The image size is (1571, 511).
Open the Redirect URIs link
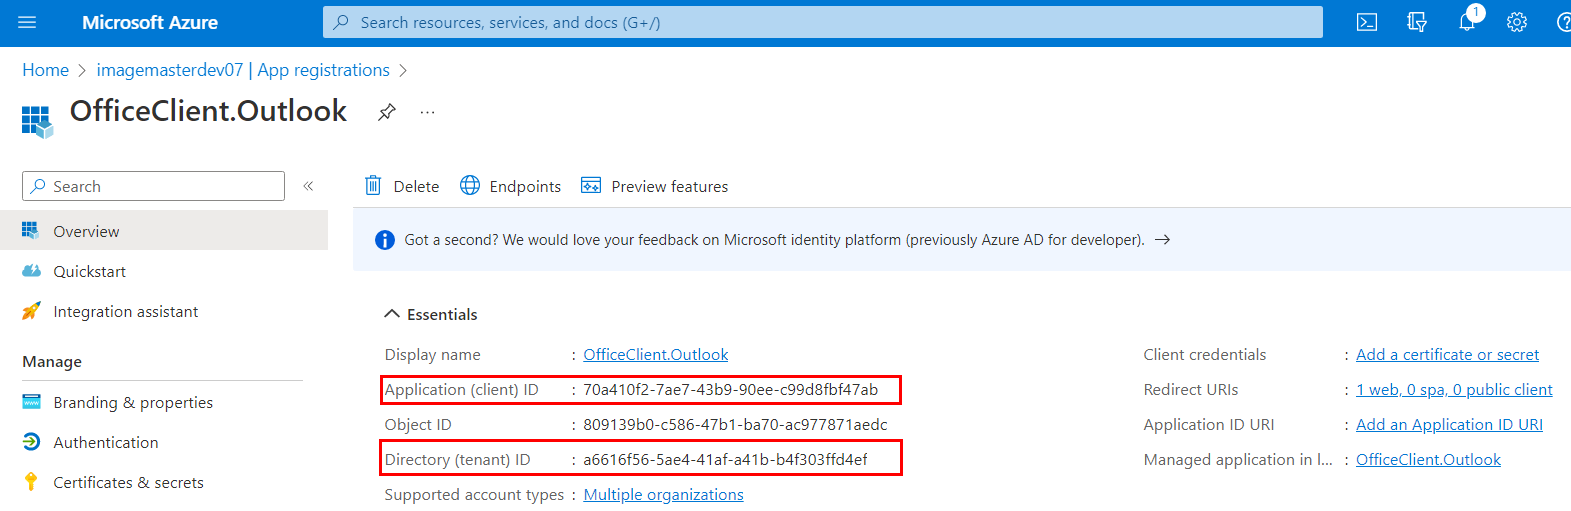tap(1454, 390)
